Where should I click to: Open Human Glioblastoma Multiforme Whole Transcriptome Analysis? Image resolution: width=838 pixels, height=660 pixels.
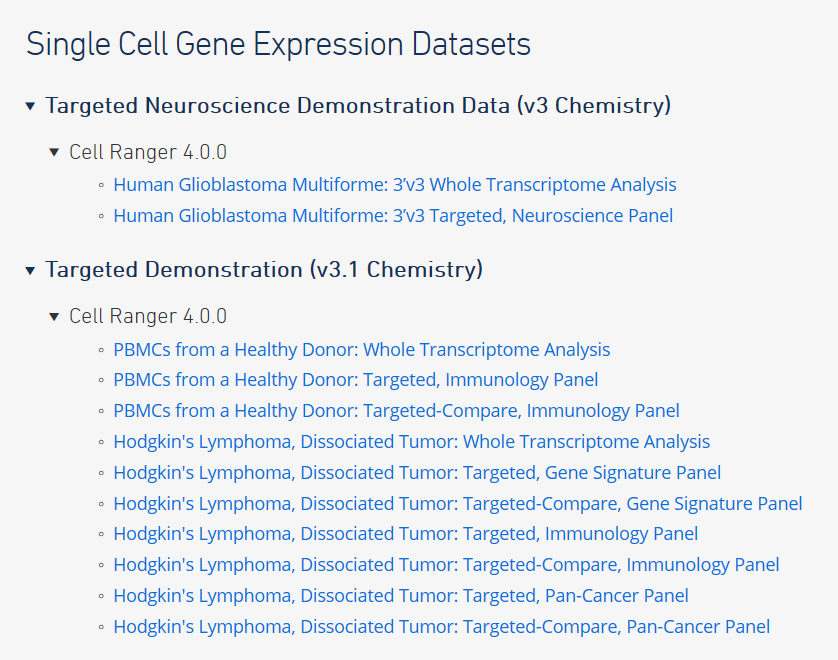(394, 185)
